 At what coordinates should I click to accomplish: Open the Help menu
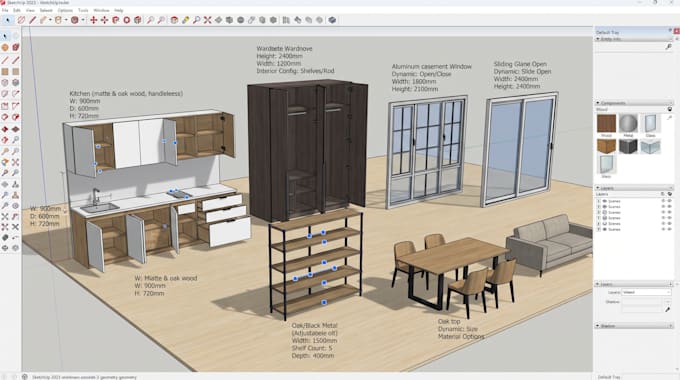point(119,10)
